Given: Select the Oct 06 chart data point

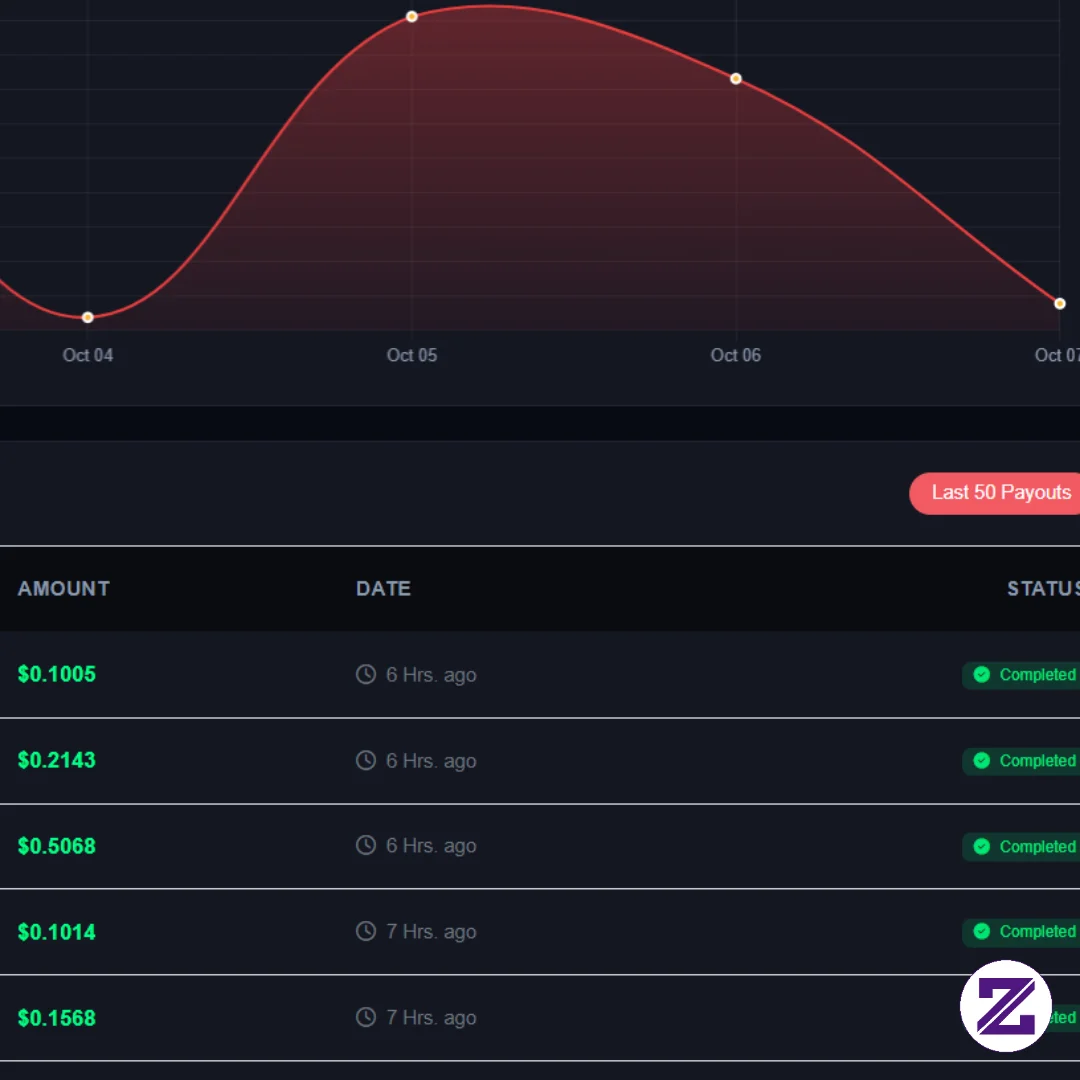Looking at the screenshot, I should coord(736,79).
